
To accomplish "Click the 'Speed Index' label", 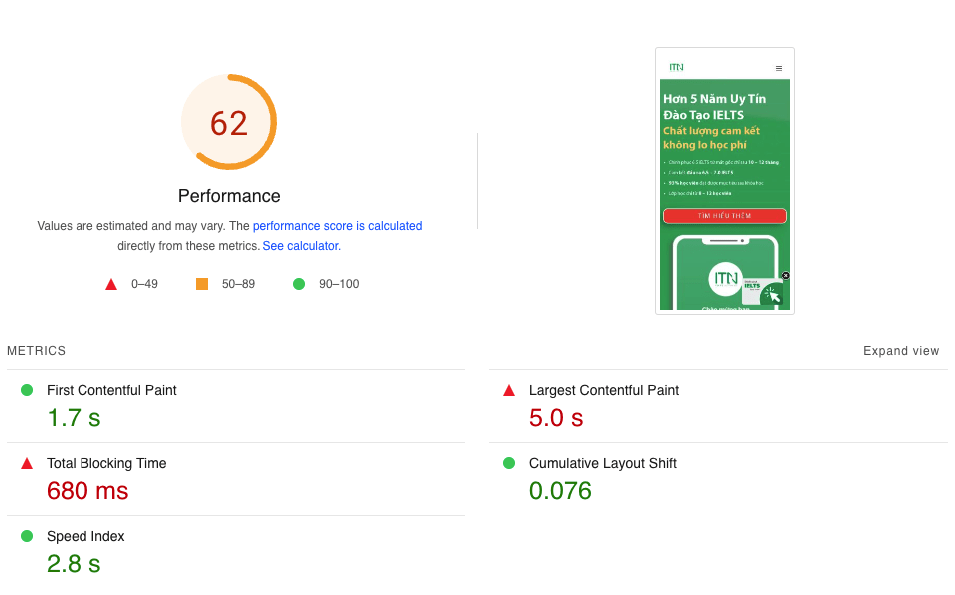I will point(86,537).
